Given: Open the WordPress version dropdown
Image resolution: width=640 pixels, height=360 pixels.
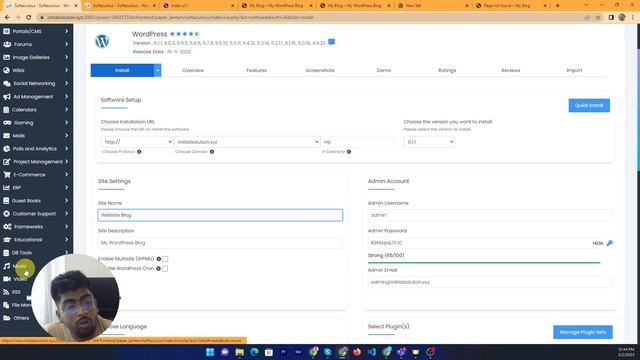Looking at the screenshot, I should [429, 142].
